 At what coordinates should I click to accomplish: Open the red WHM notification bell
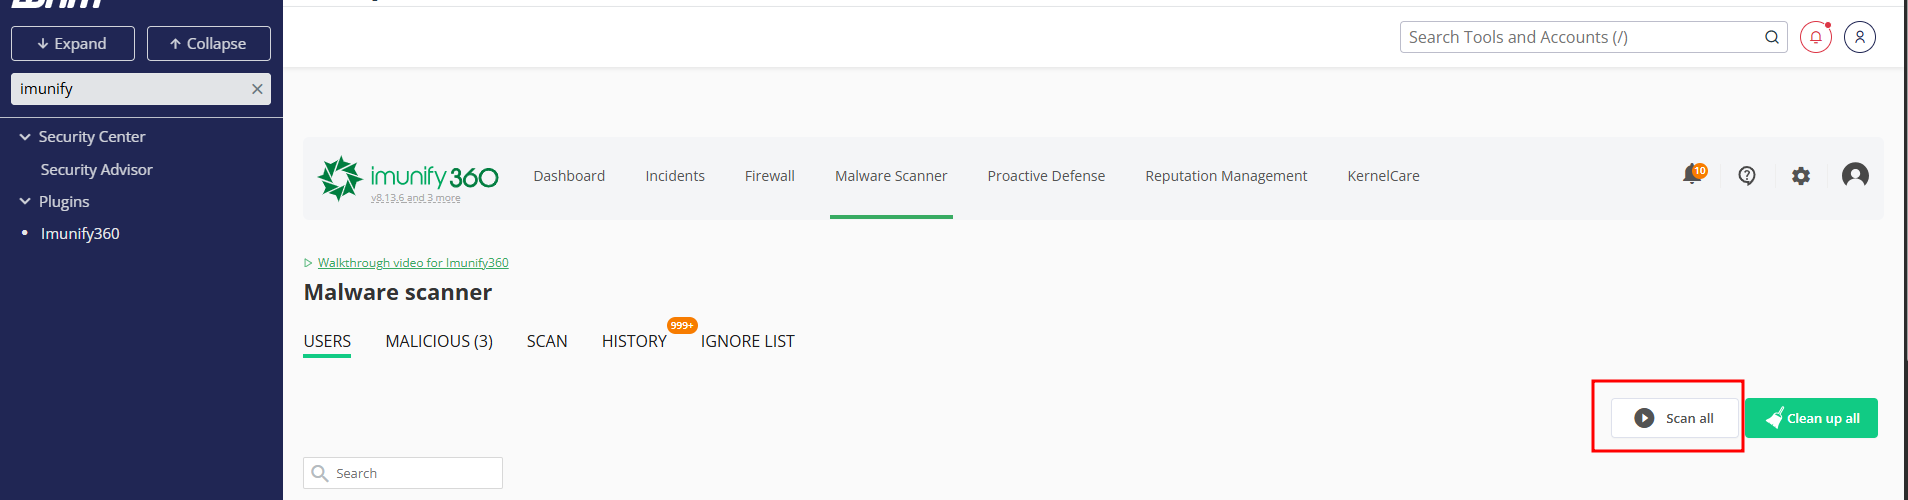click(1816, 37)
